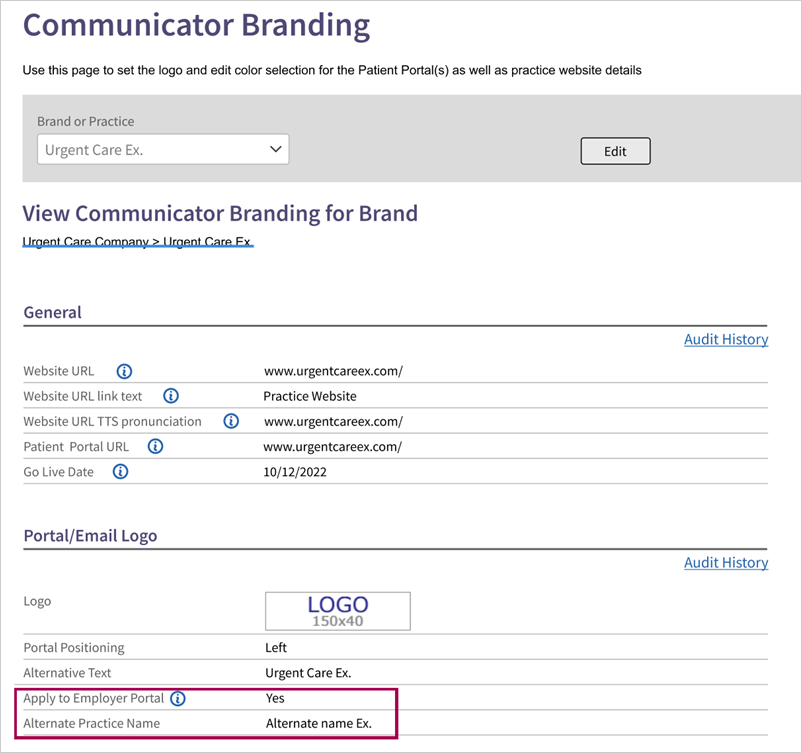Click the Patient Portal URL value
The height and width of the screenshot is (753, 802).
(333, 447)
